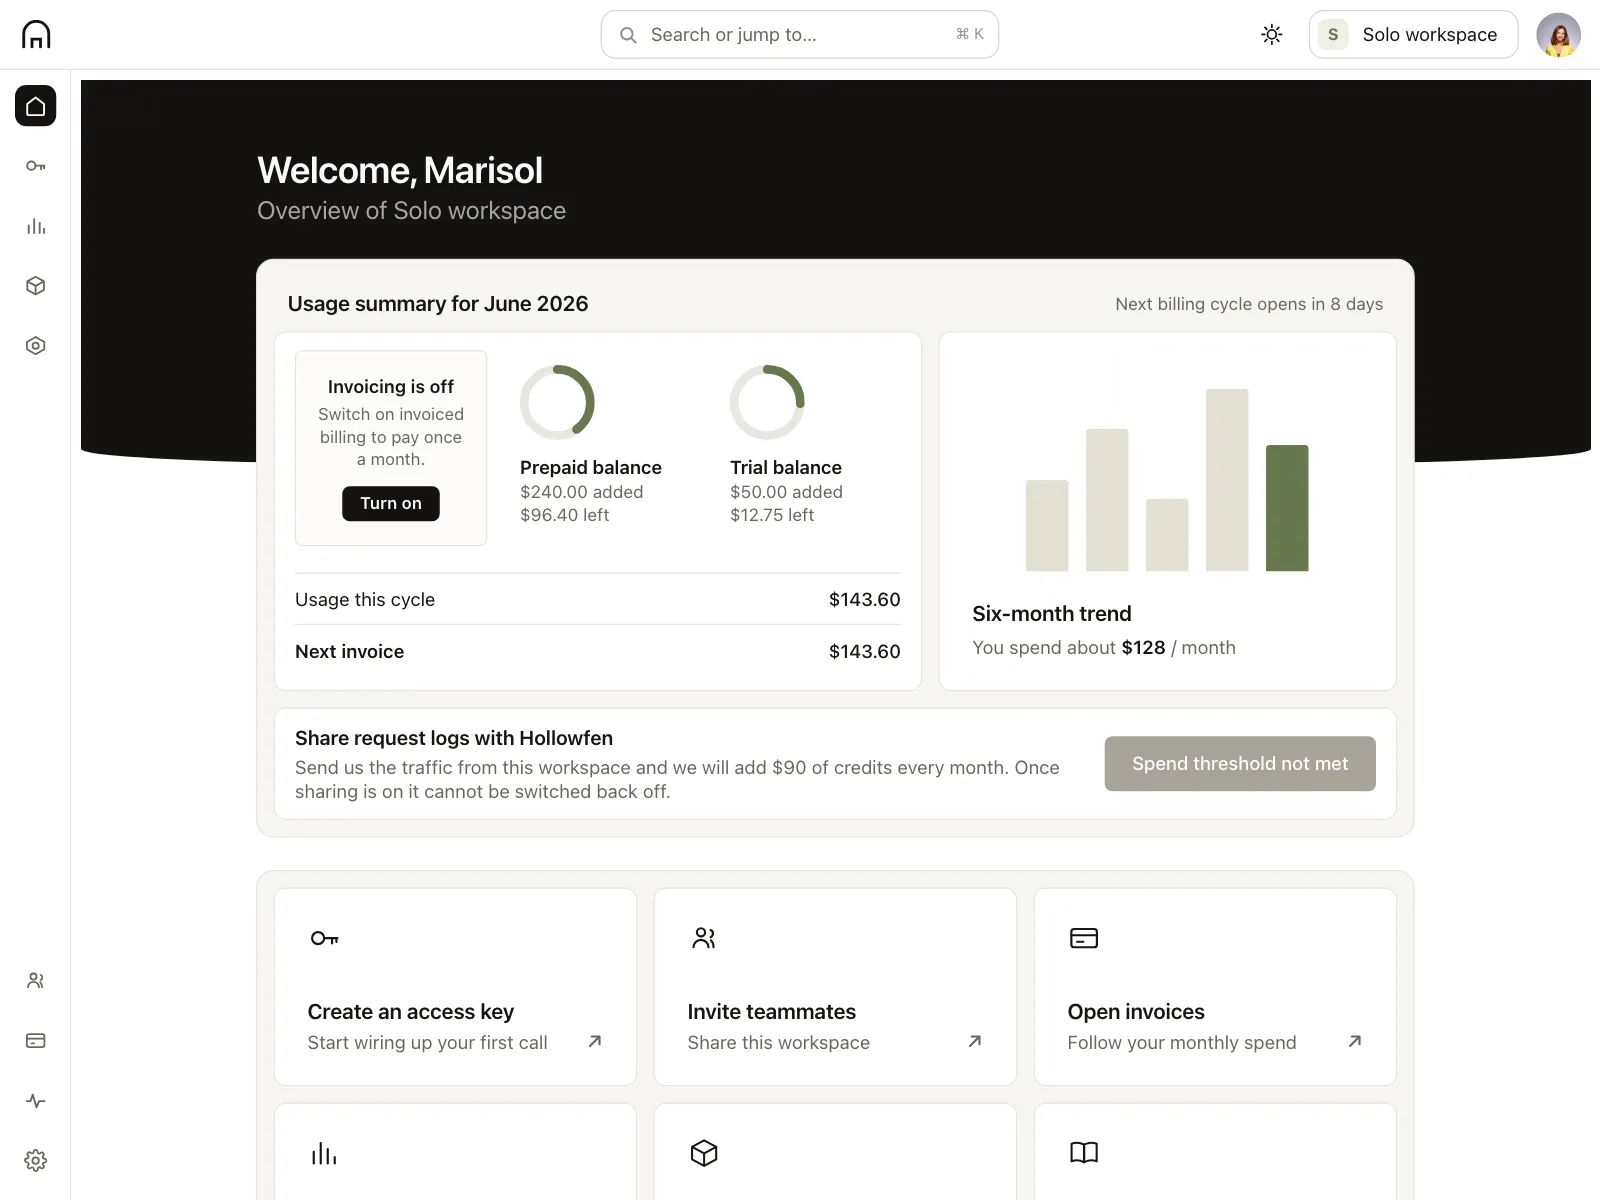This screenshot has width=1600, height=1200.
Task: Open billing via the sidebar card icon
Action: pos(36,1041)
